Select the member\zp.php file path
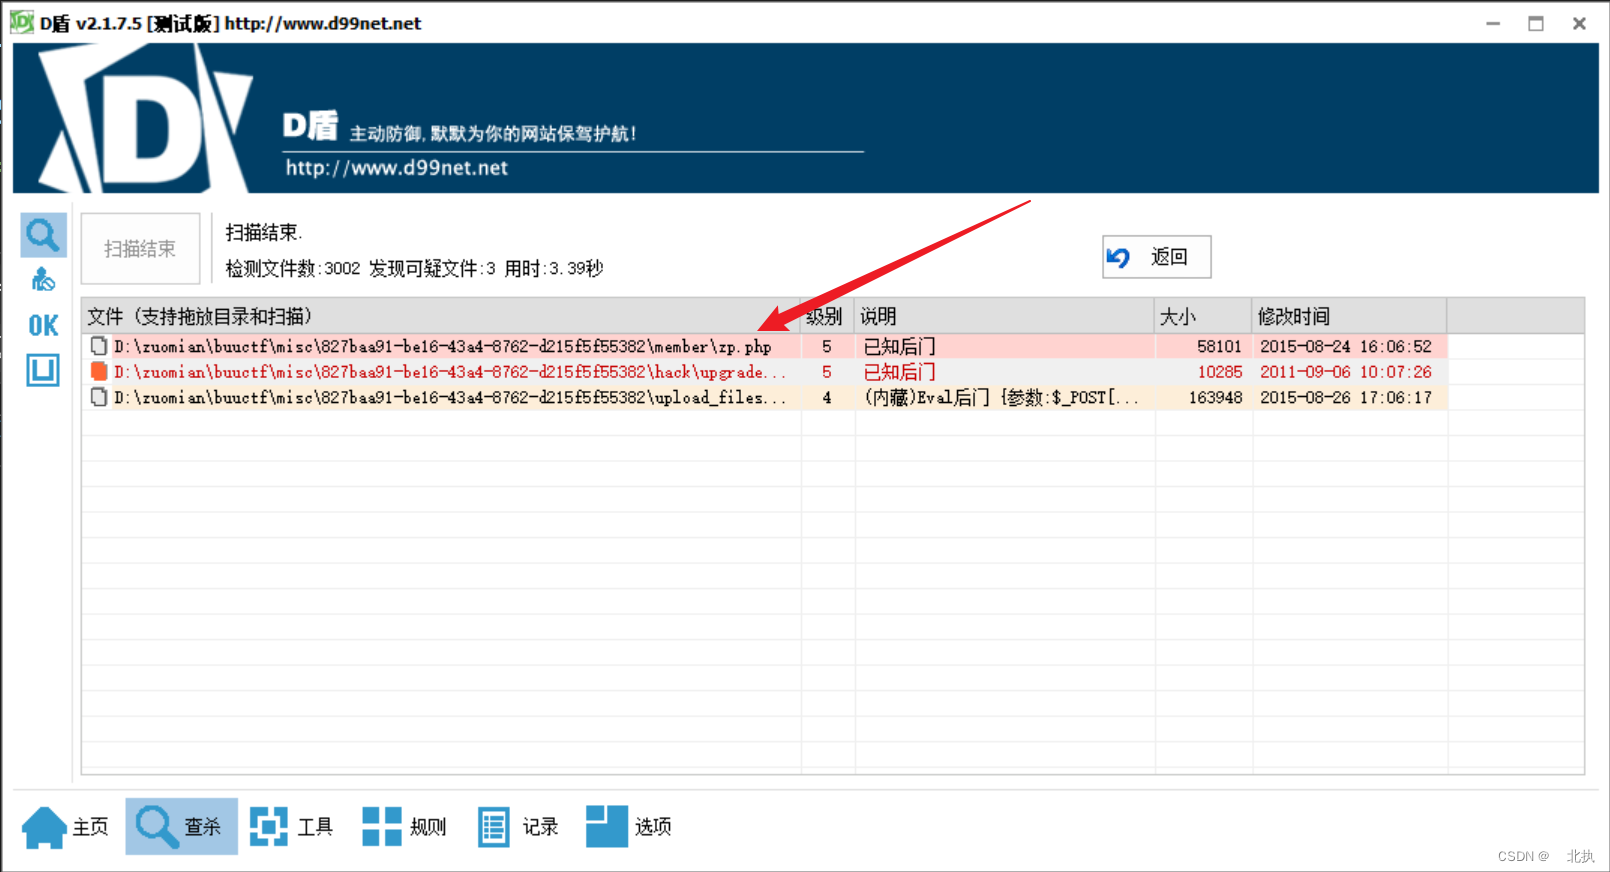 tap(442, 347)
